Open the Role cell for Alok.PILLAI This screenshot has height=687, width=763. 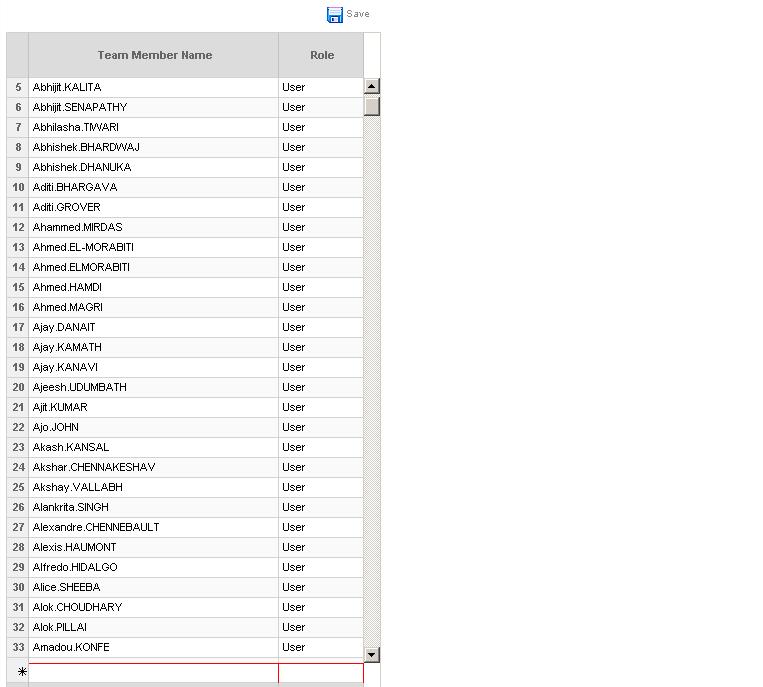(x=321, y=627)
